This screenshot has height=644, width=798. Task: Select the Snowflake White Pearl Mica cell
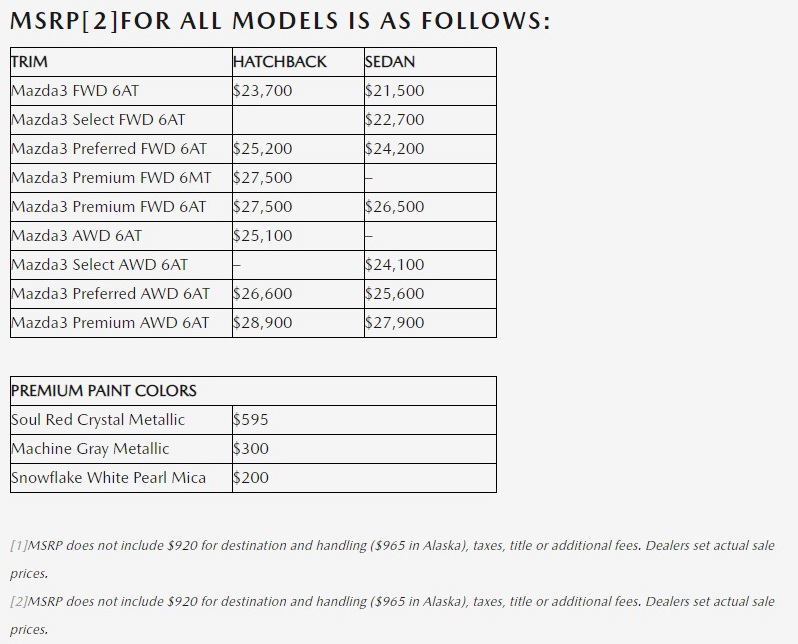[x=108, y=478]
